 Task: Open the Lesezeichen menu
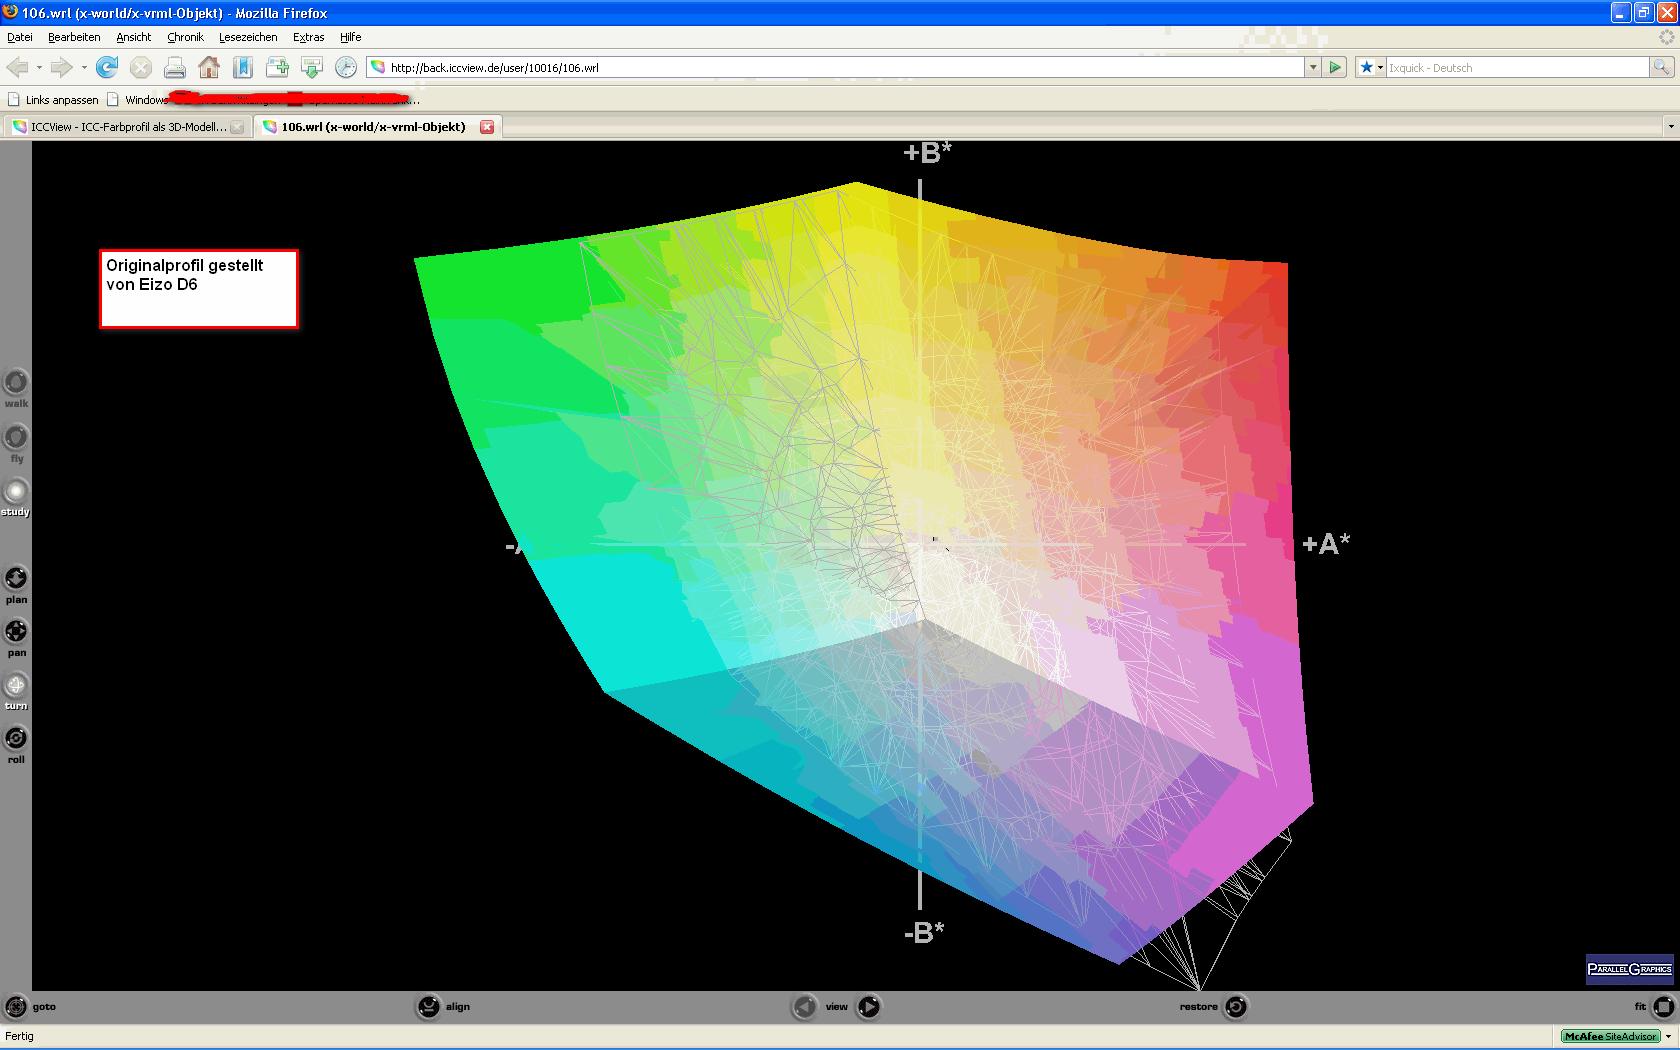click(x=248, y=37)
